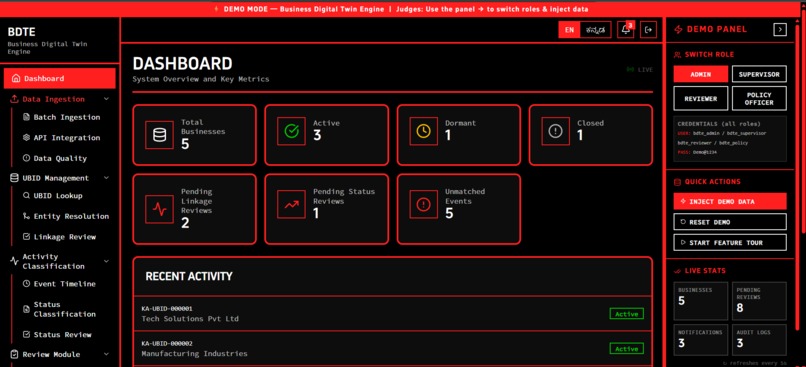
Task: Click the Tech Solutions Pvt Ltd activity row
Action: (x=392, y=314)
